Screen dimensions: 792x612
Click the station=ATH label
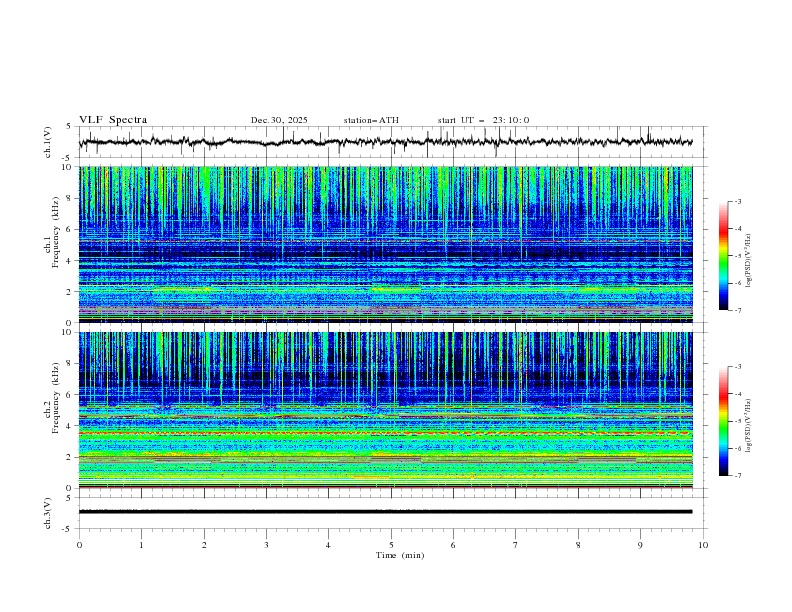point(371,120)
